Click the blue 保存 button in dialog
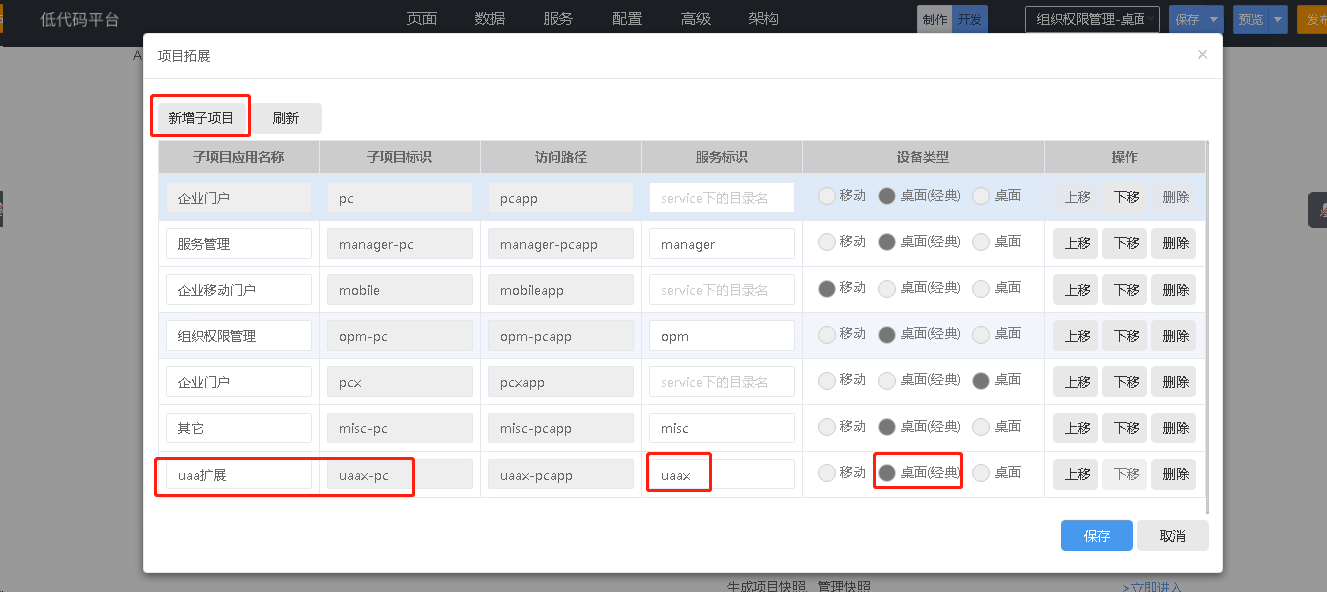This screenshot has width=1327, height=592. (1096, 536)
